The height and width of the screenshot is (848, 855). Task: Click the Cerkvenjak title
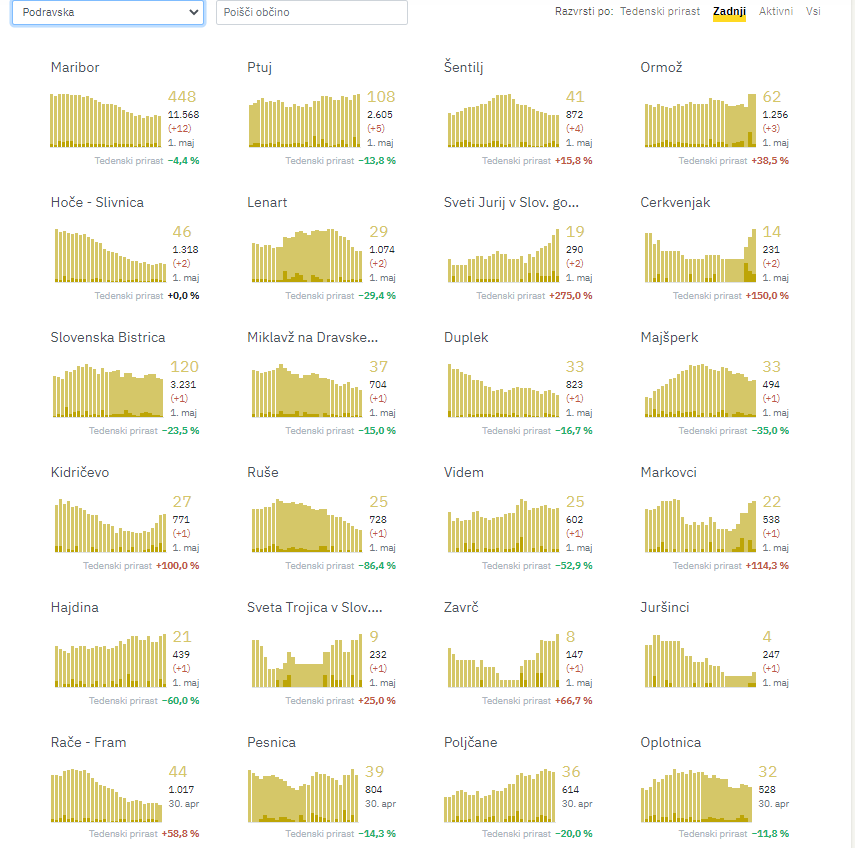[x=675, y=202]
